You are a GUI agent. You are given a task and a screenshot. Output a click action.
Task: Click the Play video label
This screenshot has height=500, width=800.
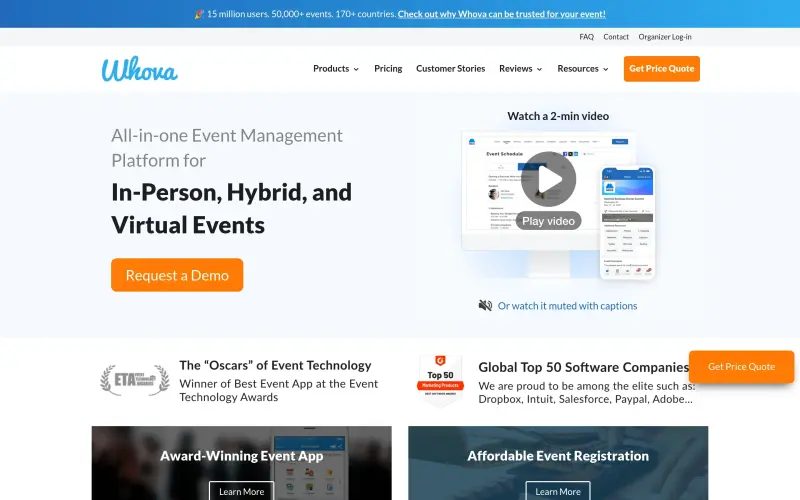coord(548,221)
